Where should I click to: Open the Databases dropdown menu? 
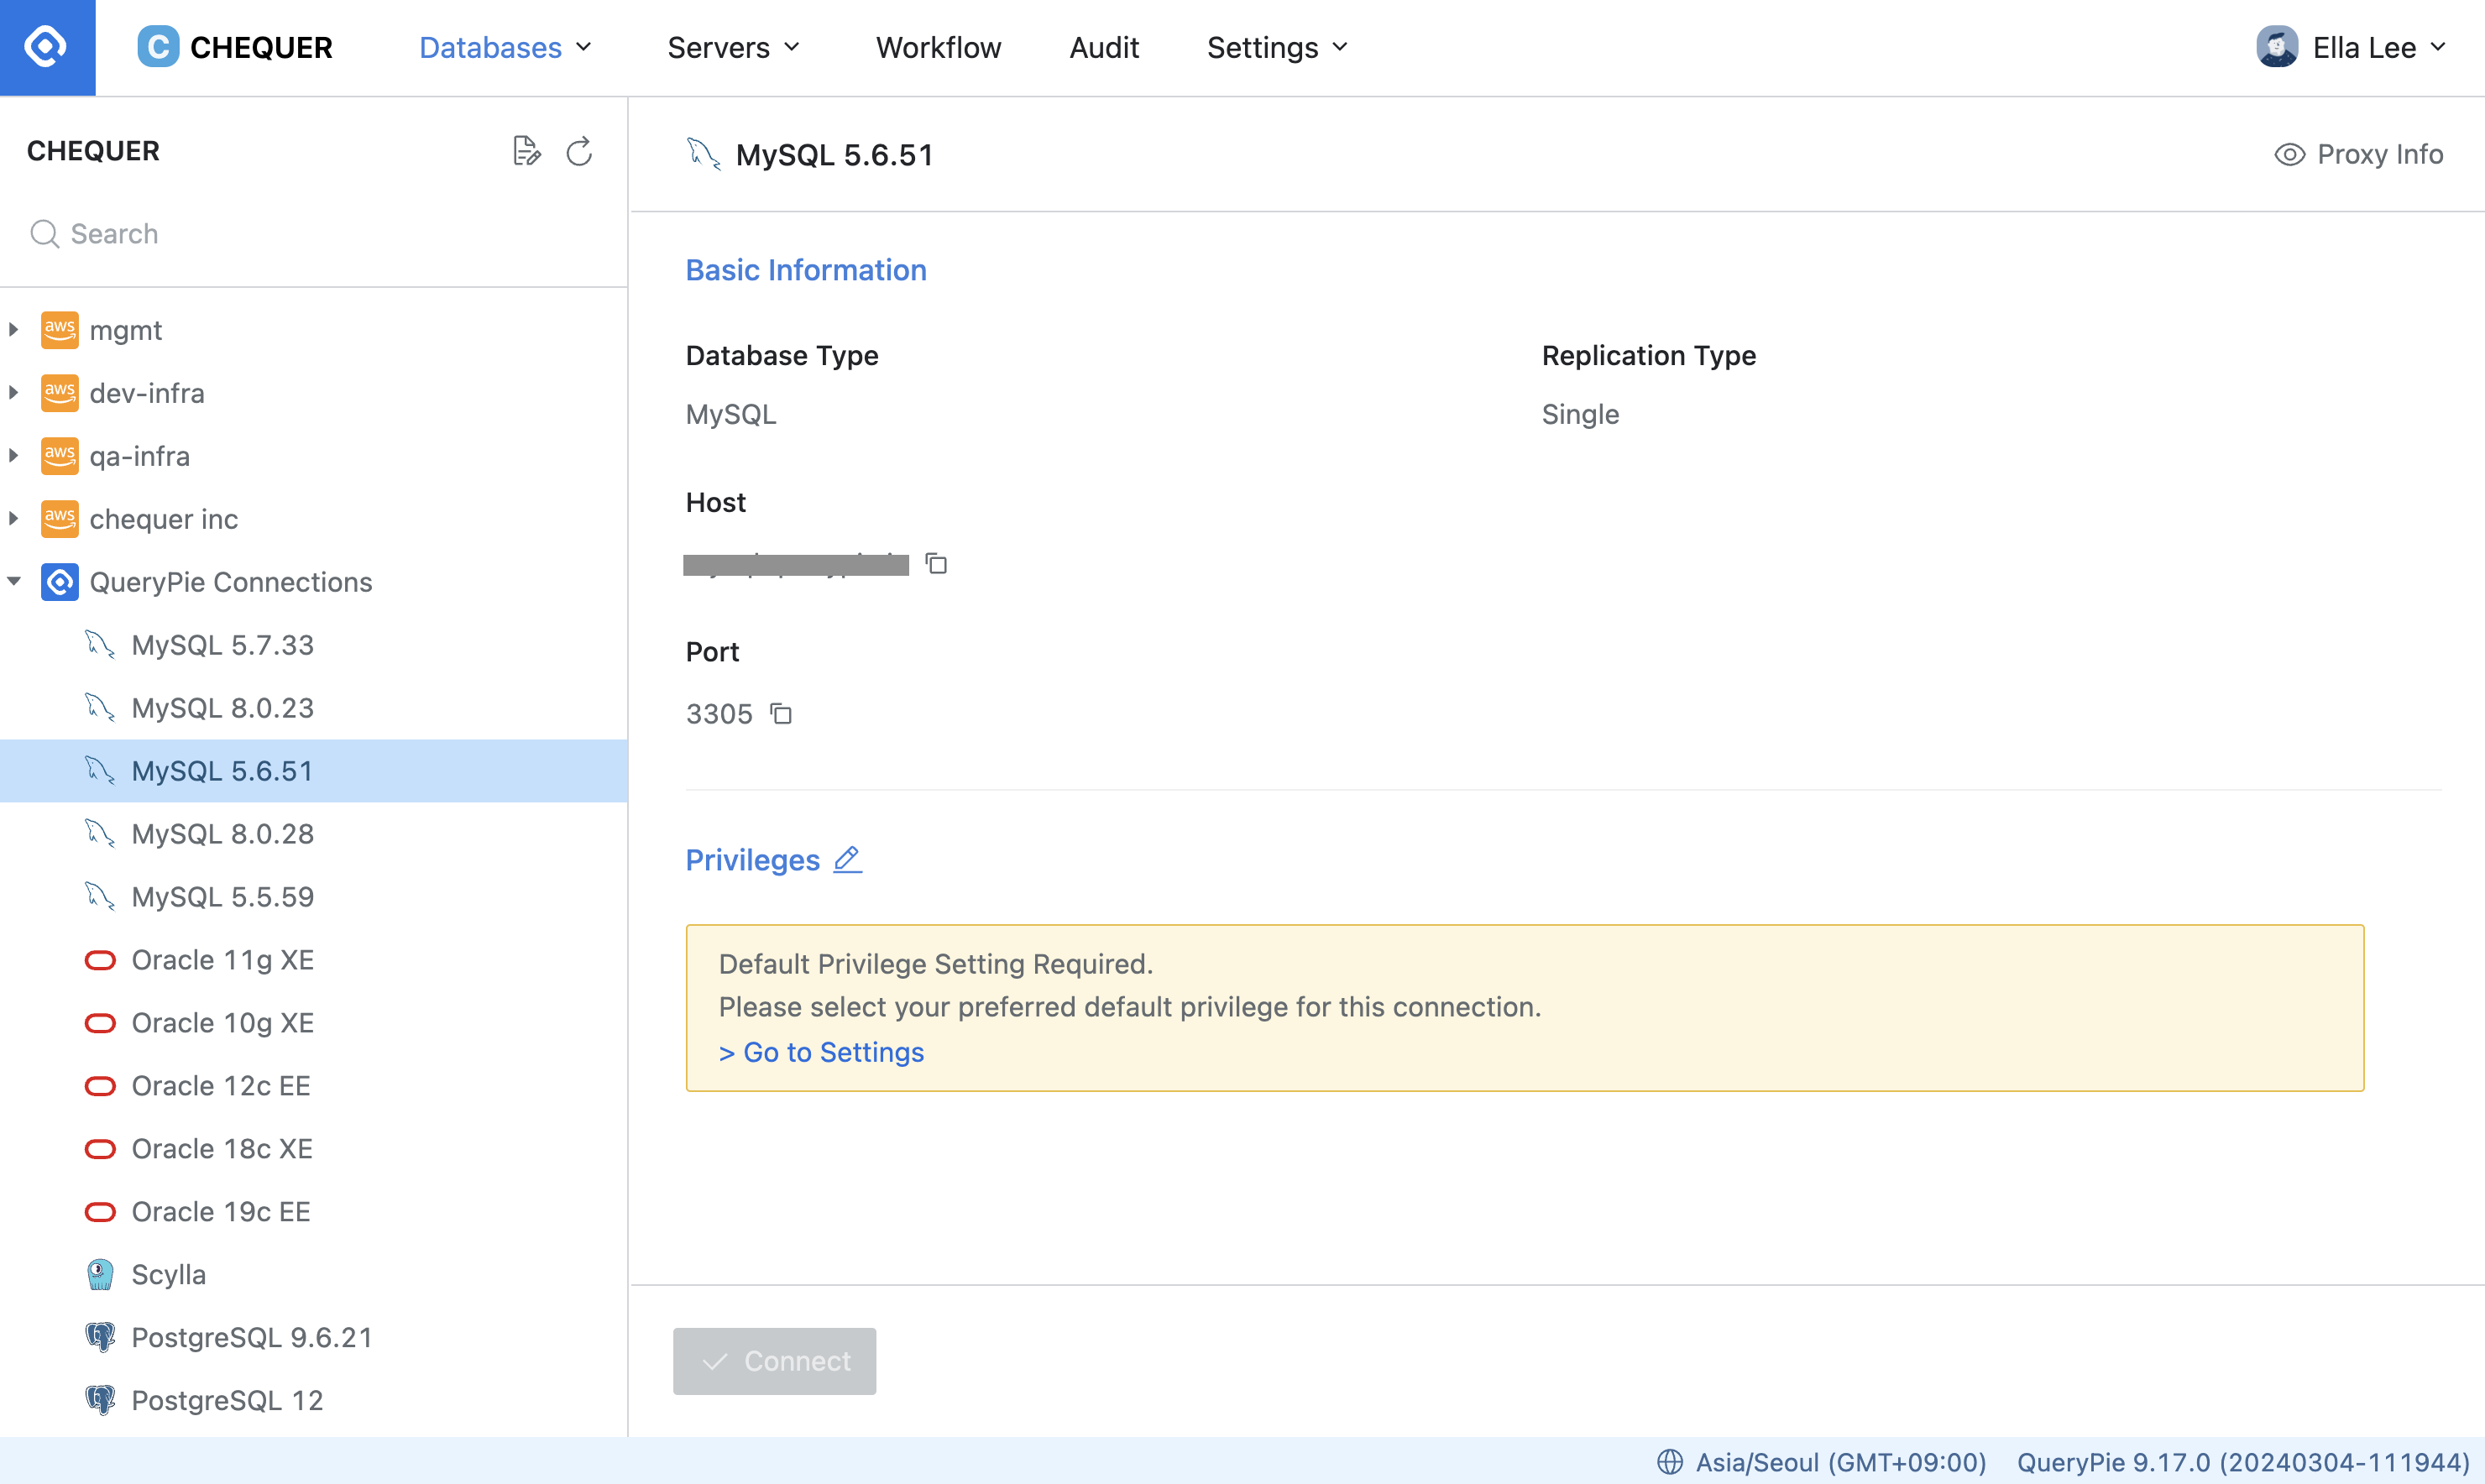[x=506, y=47]
